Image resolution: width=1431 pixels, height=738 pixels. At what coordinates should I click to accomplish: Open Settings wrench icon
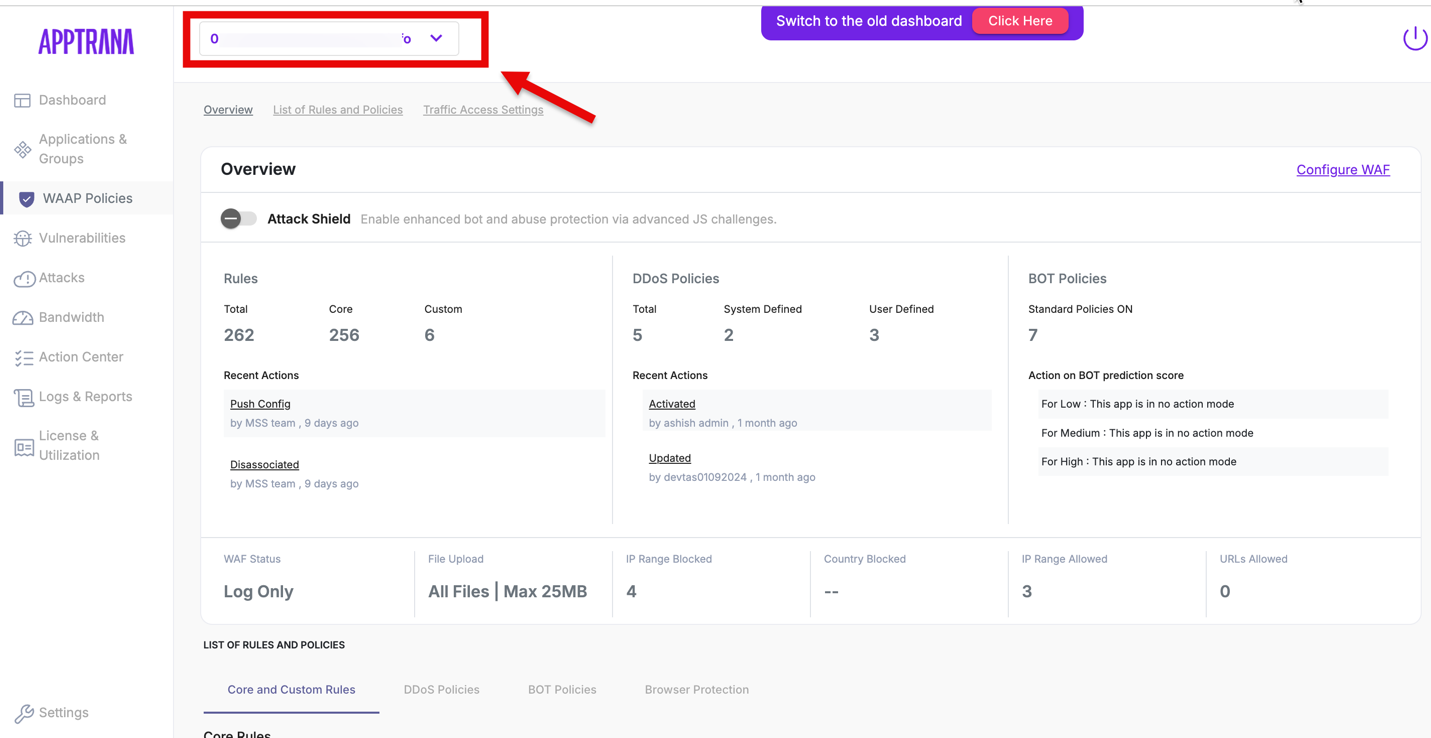(x=24, y=713)
